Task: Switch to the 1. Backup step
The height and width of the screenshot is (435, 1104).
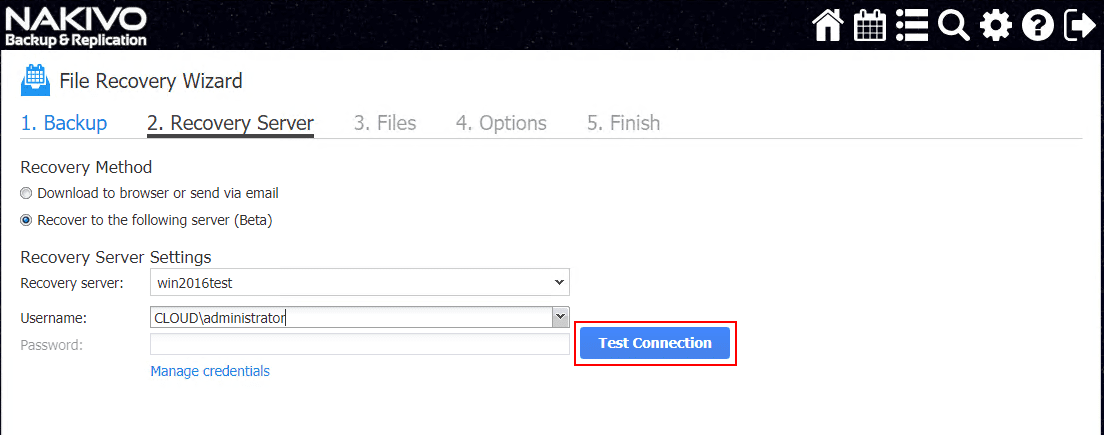Action: click(x=64, y=123)
